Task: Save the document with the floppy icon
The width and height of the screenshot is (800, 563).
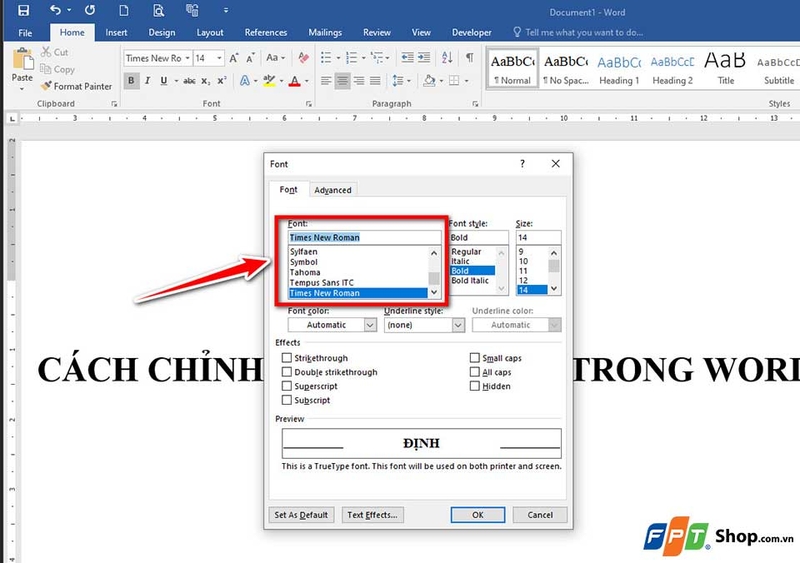Action: click(x=23, y=10)
